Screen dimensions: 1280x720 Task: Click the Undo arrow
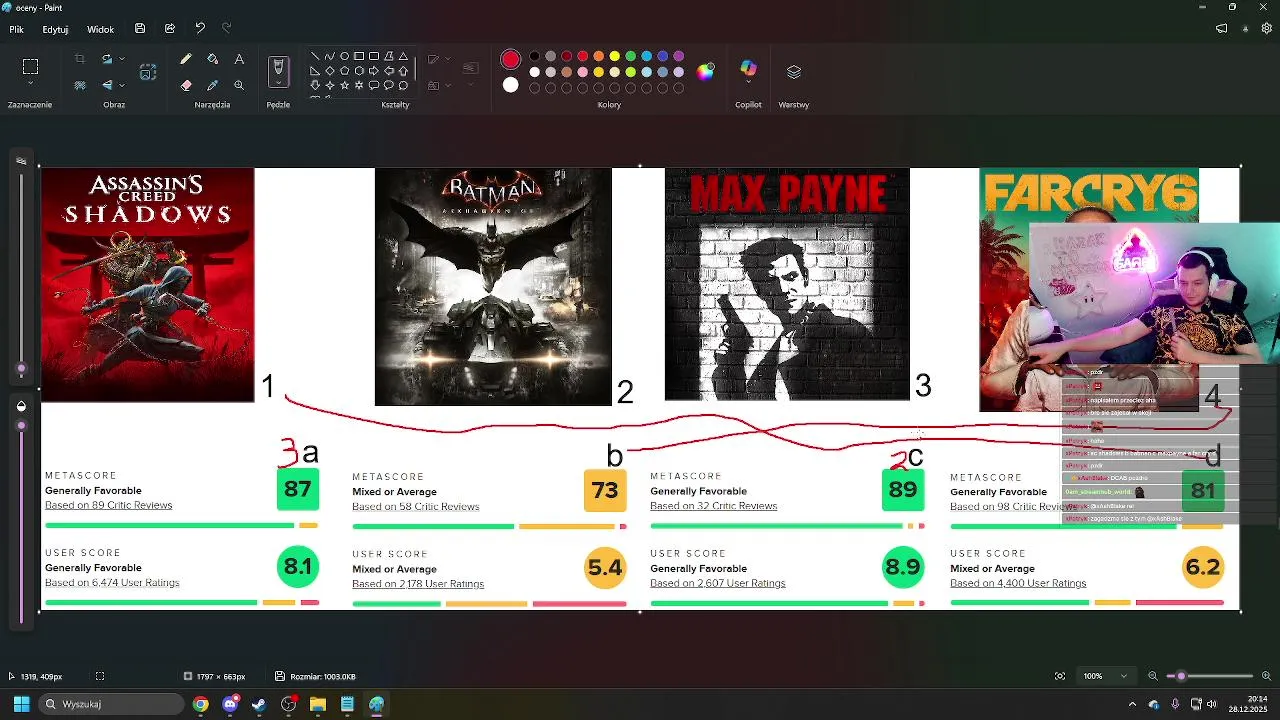coord(200,29)
